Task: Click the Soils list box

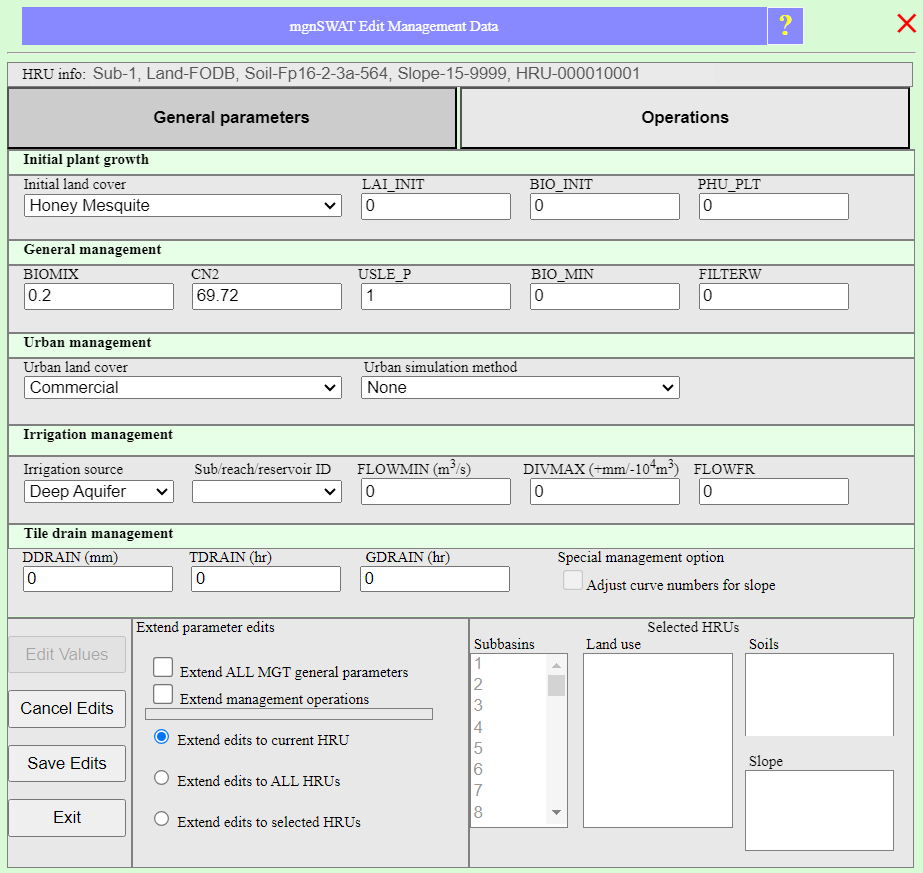Action: (819, 695)
